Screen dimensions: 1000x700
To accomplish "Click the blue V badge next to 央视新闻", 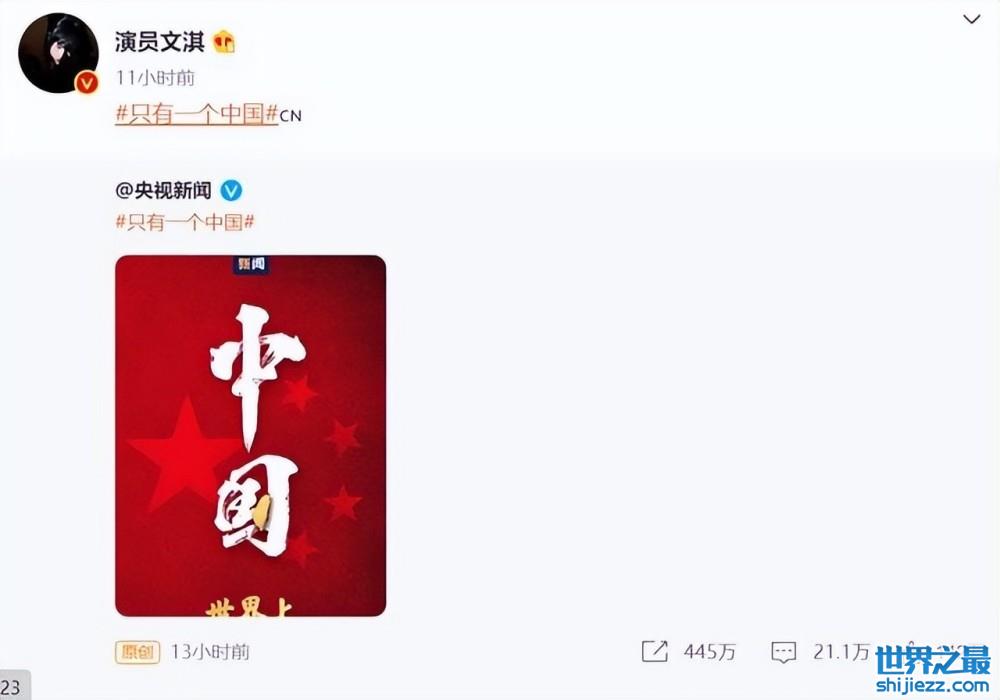I will [232, 190].
